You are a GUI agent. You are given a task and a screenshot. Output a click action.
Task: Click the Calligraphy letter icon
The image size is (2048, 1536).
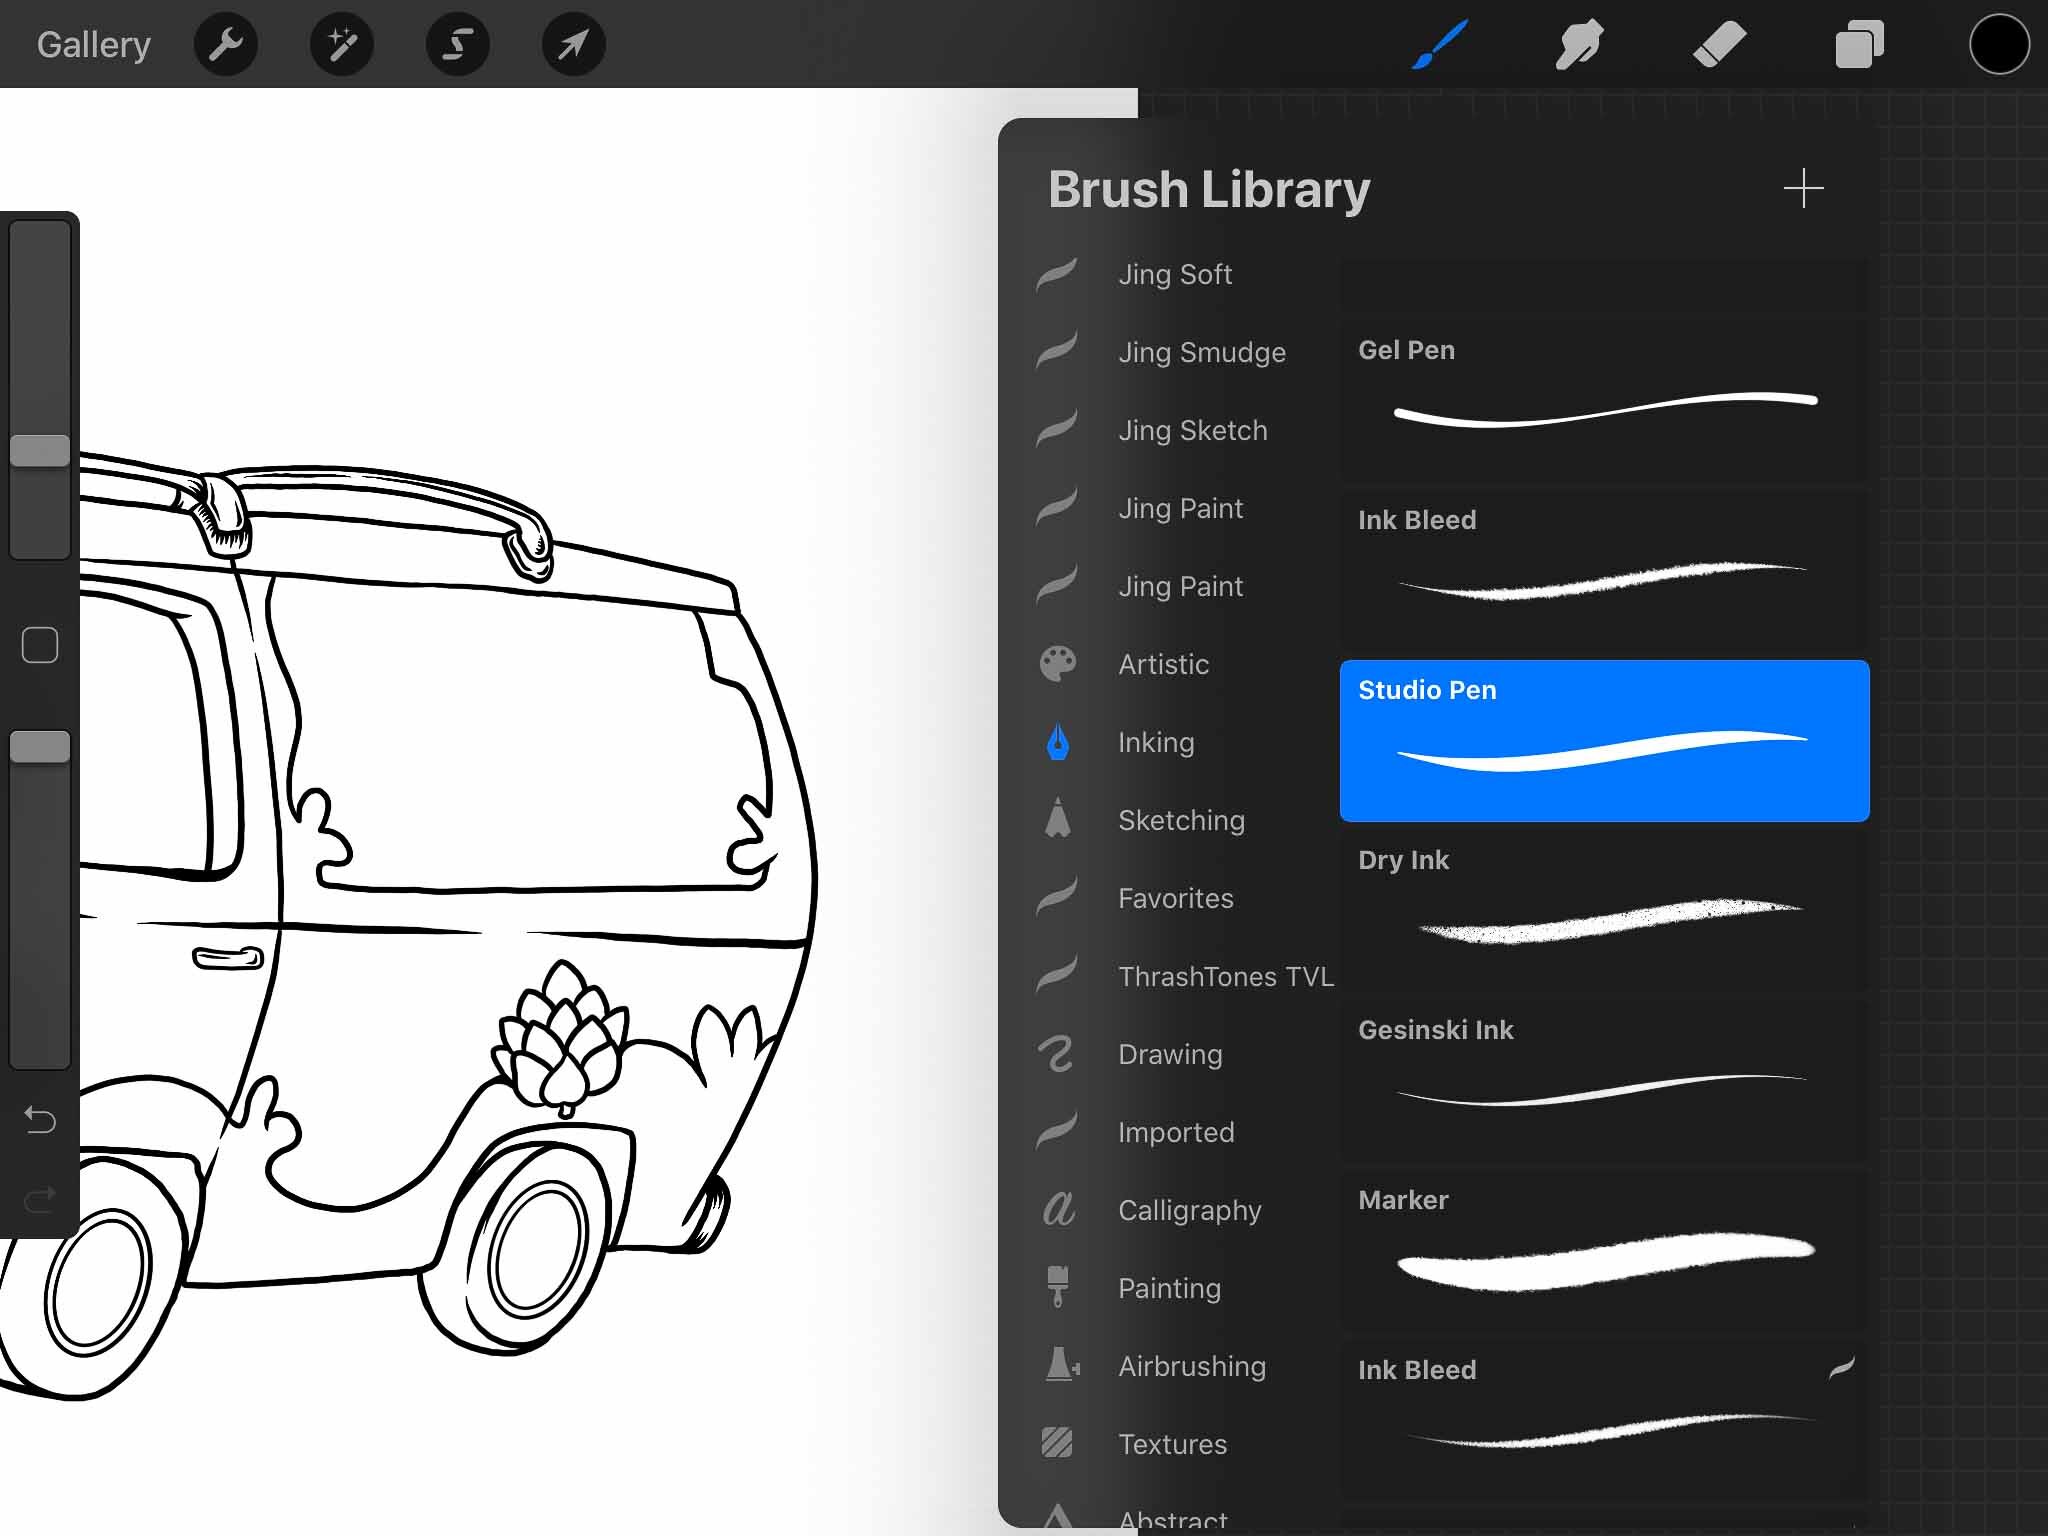coord(1058,1208)
